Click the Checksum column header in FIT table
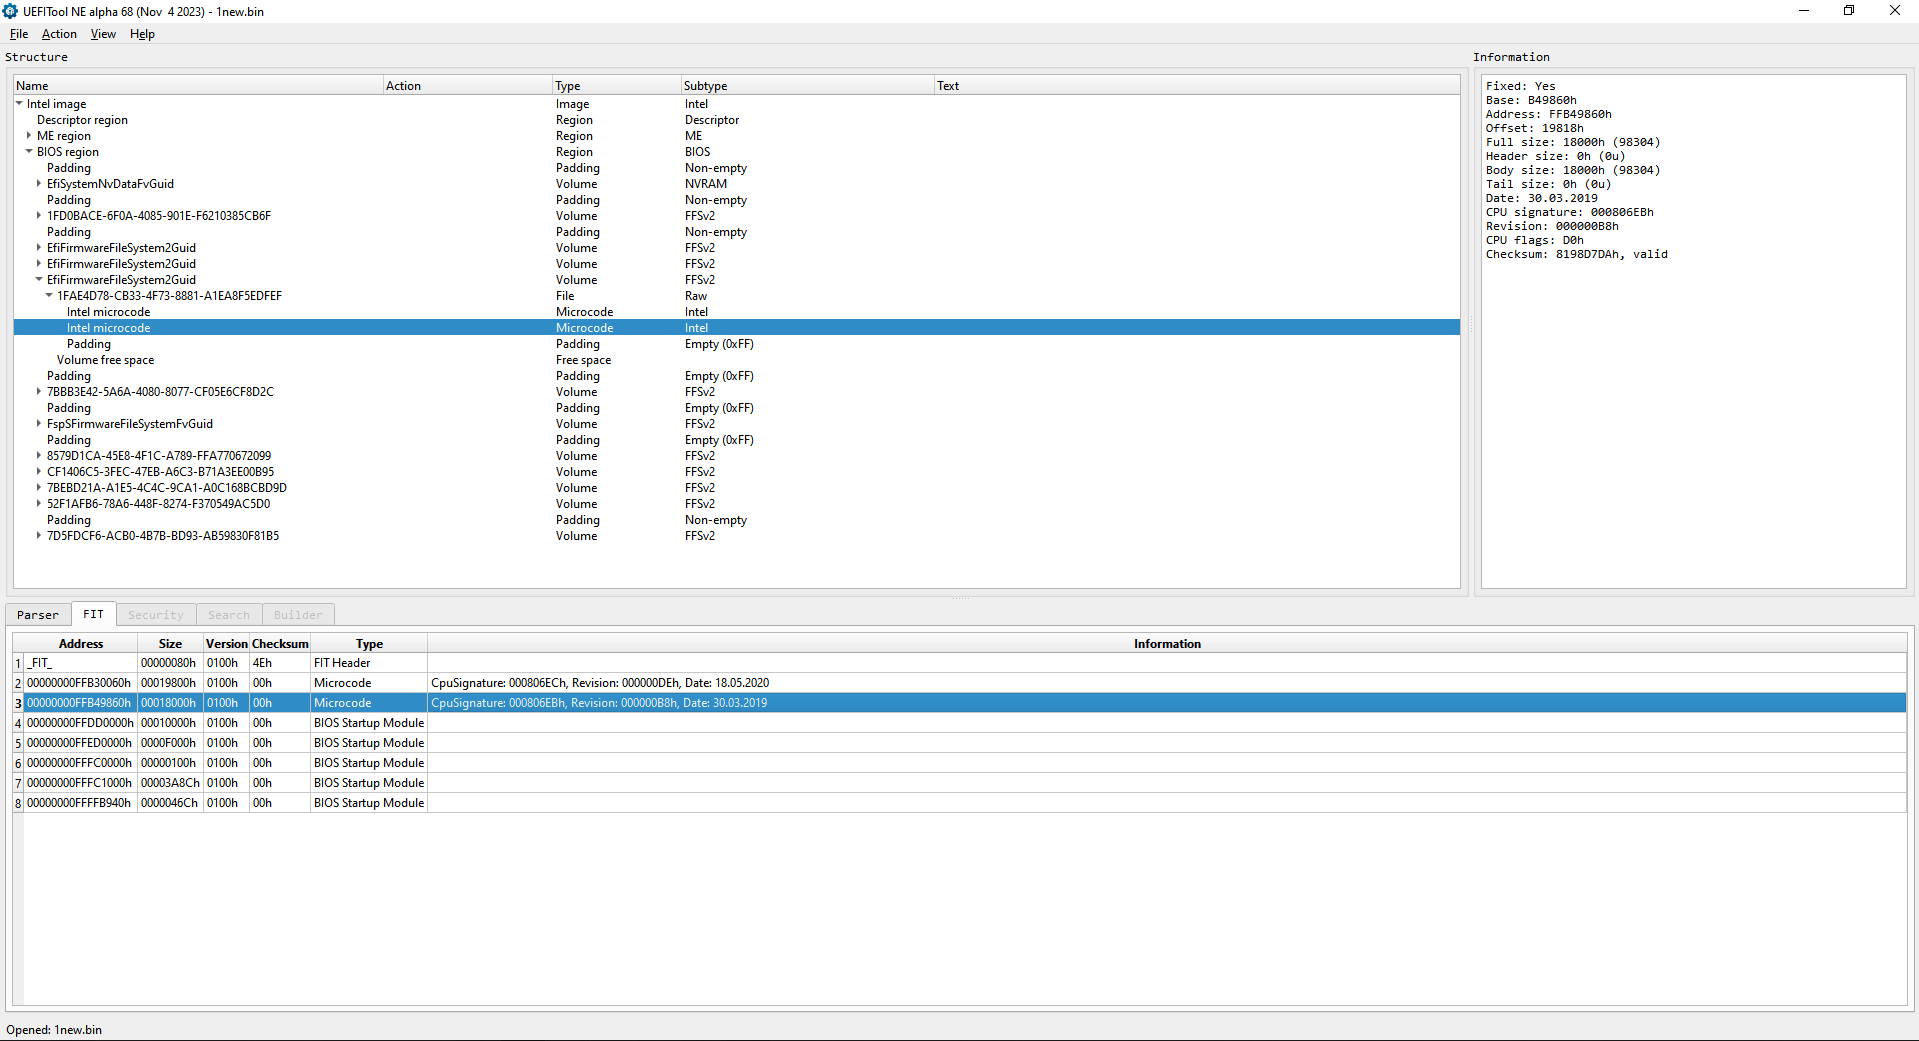The image size is (1919, 1041). pyautogui.click(x=280, y=644)
